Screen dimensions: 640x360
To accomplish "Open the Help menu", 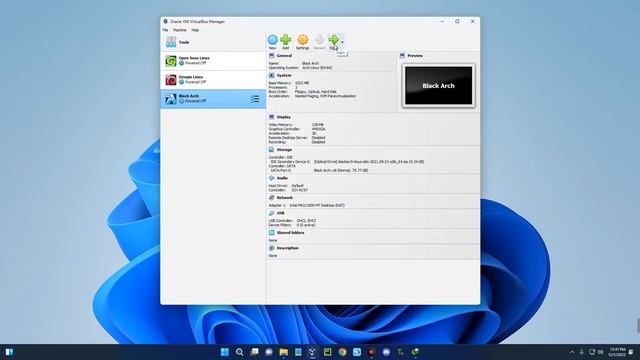I will coord(195,30).
